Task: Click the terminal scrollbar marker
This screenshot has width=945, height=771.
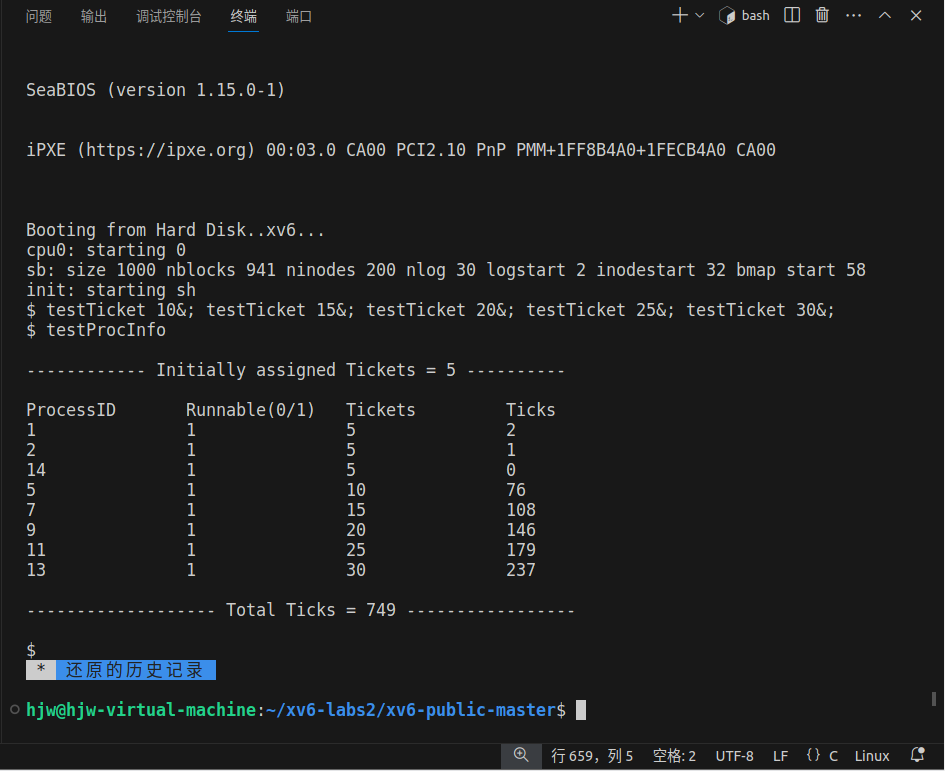Action: (934, 698)
